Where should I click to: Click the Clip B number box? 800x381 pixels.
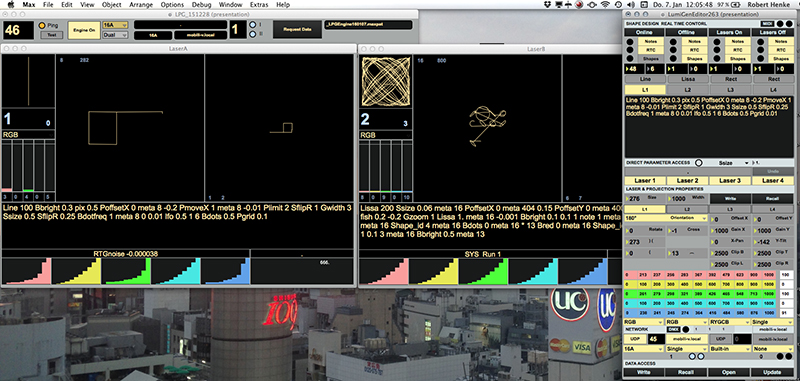click(731, 253)
